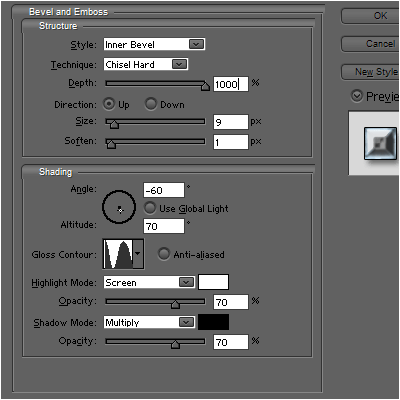Click the shadow Opacity slider handle
Viewport: 400px width, 400px height.
pyautogui.click(x=175, y=344)
